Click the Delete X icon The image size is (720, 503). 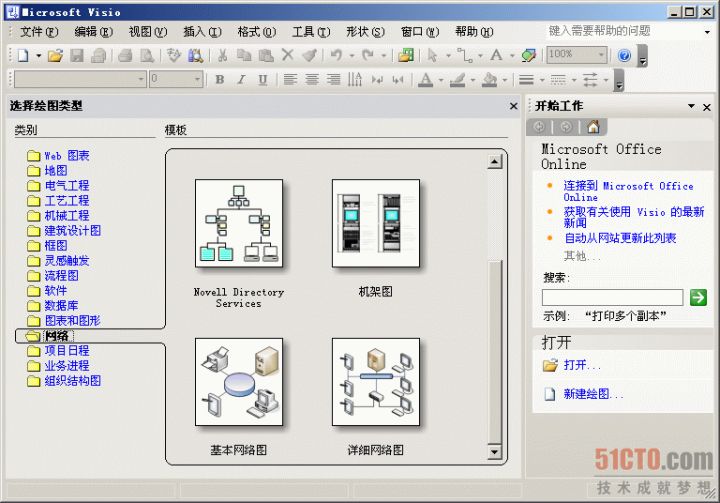pyautogui.click(x=287, y=55)
